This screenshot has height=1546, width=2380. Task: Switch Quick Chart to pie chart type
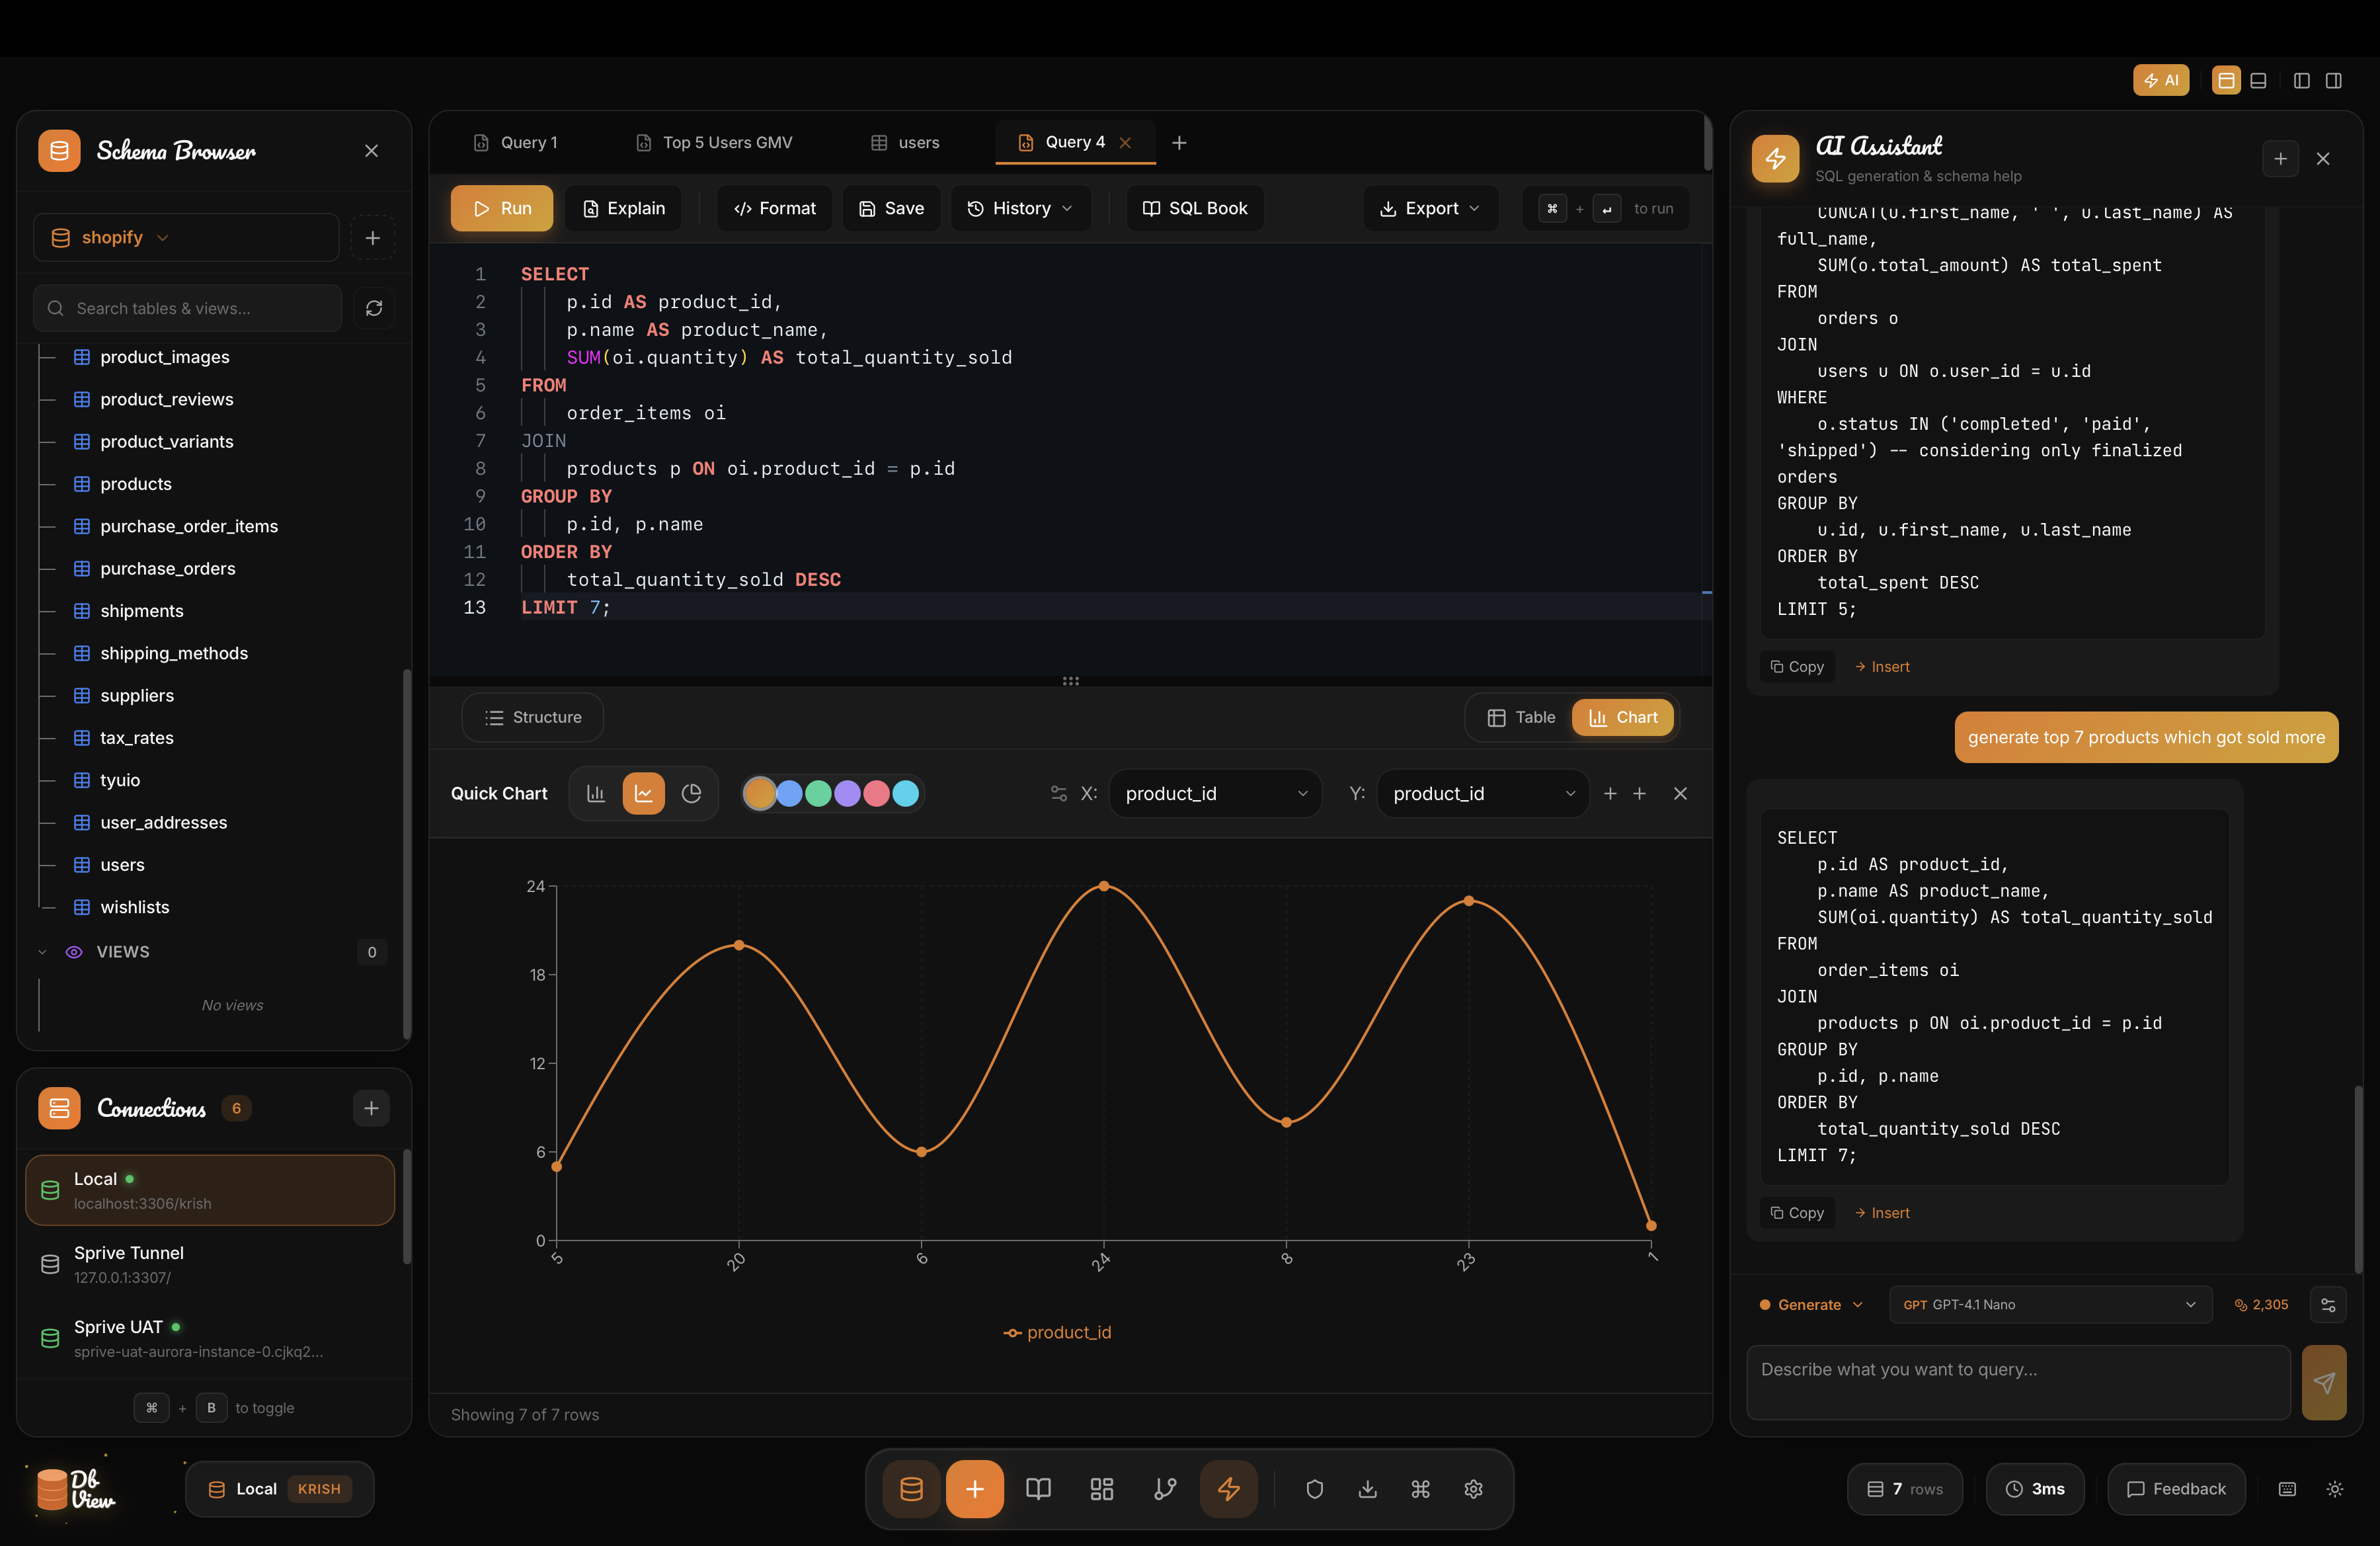tap(692, 793)
